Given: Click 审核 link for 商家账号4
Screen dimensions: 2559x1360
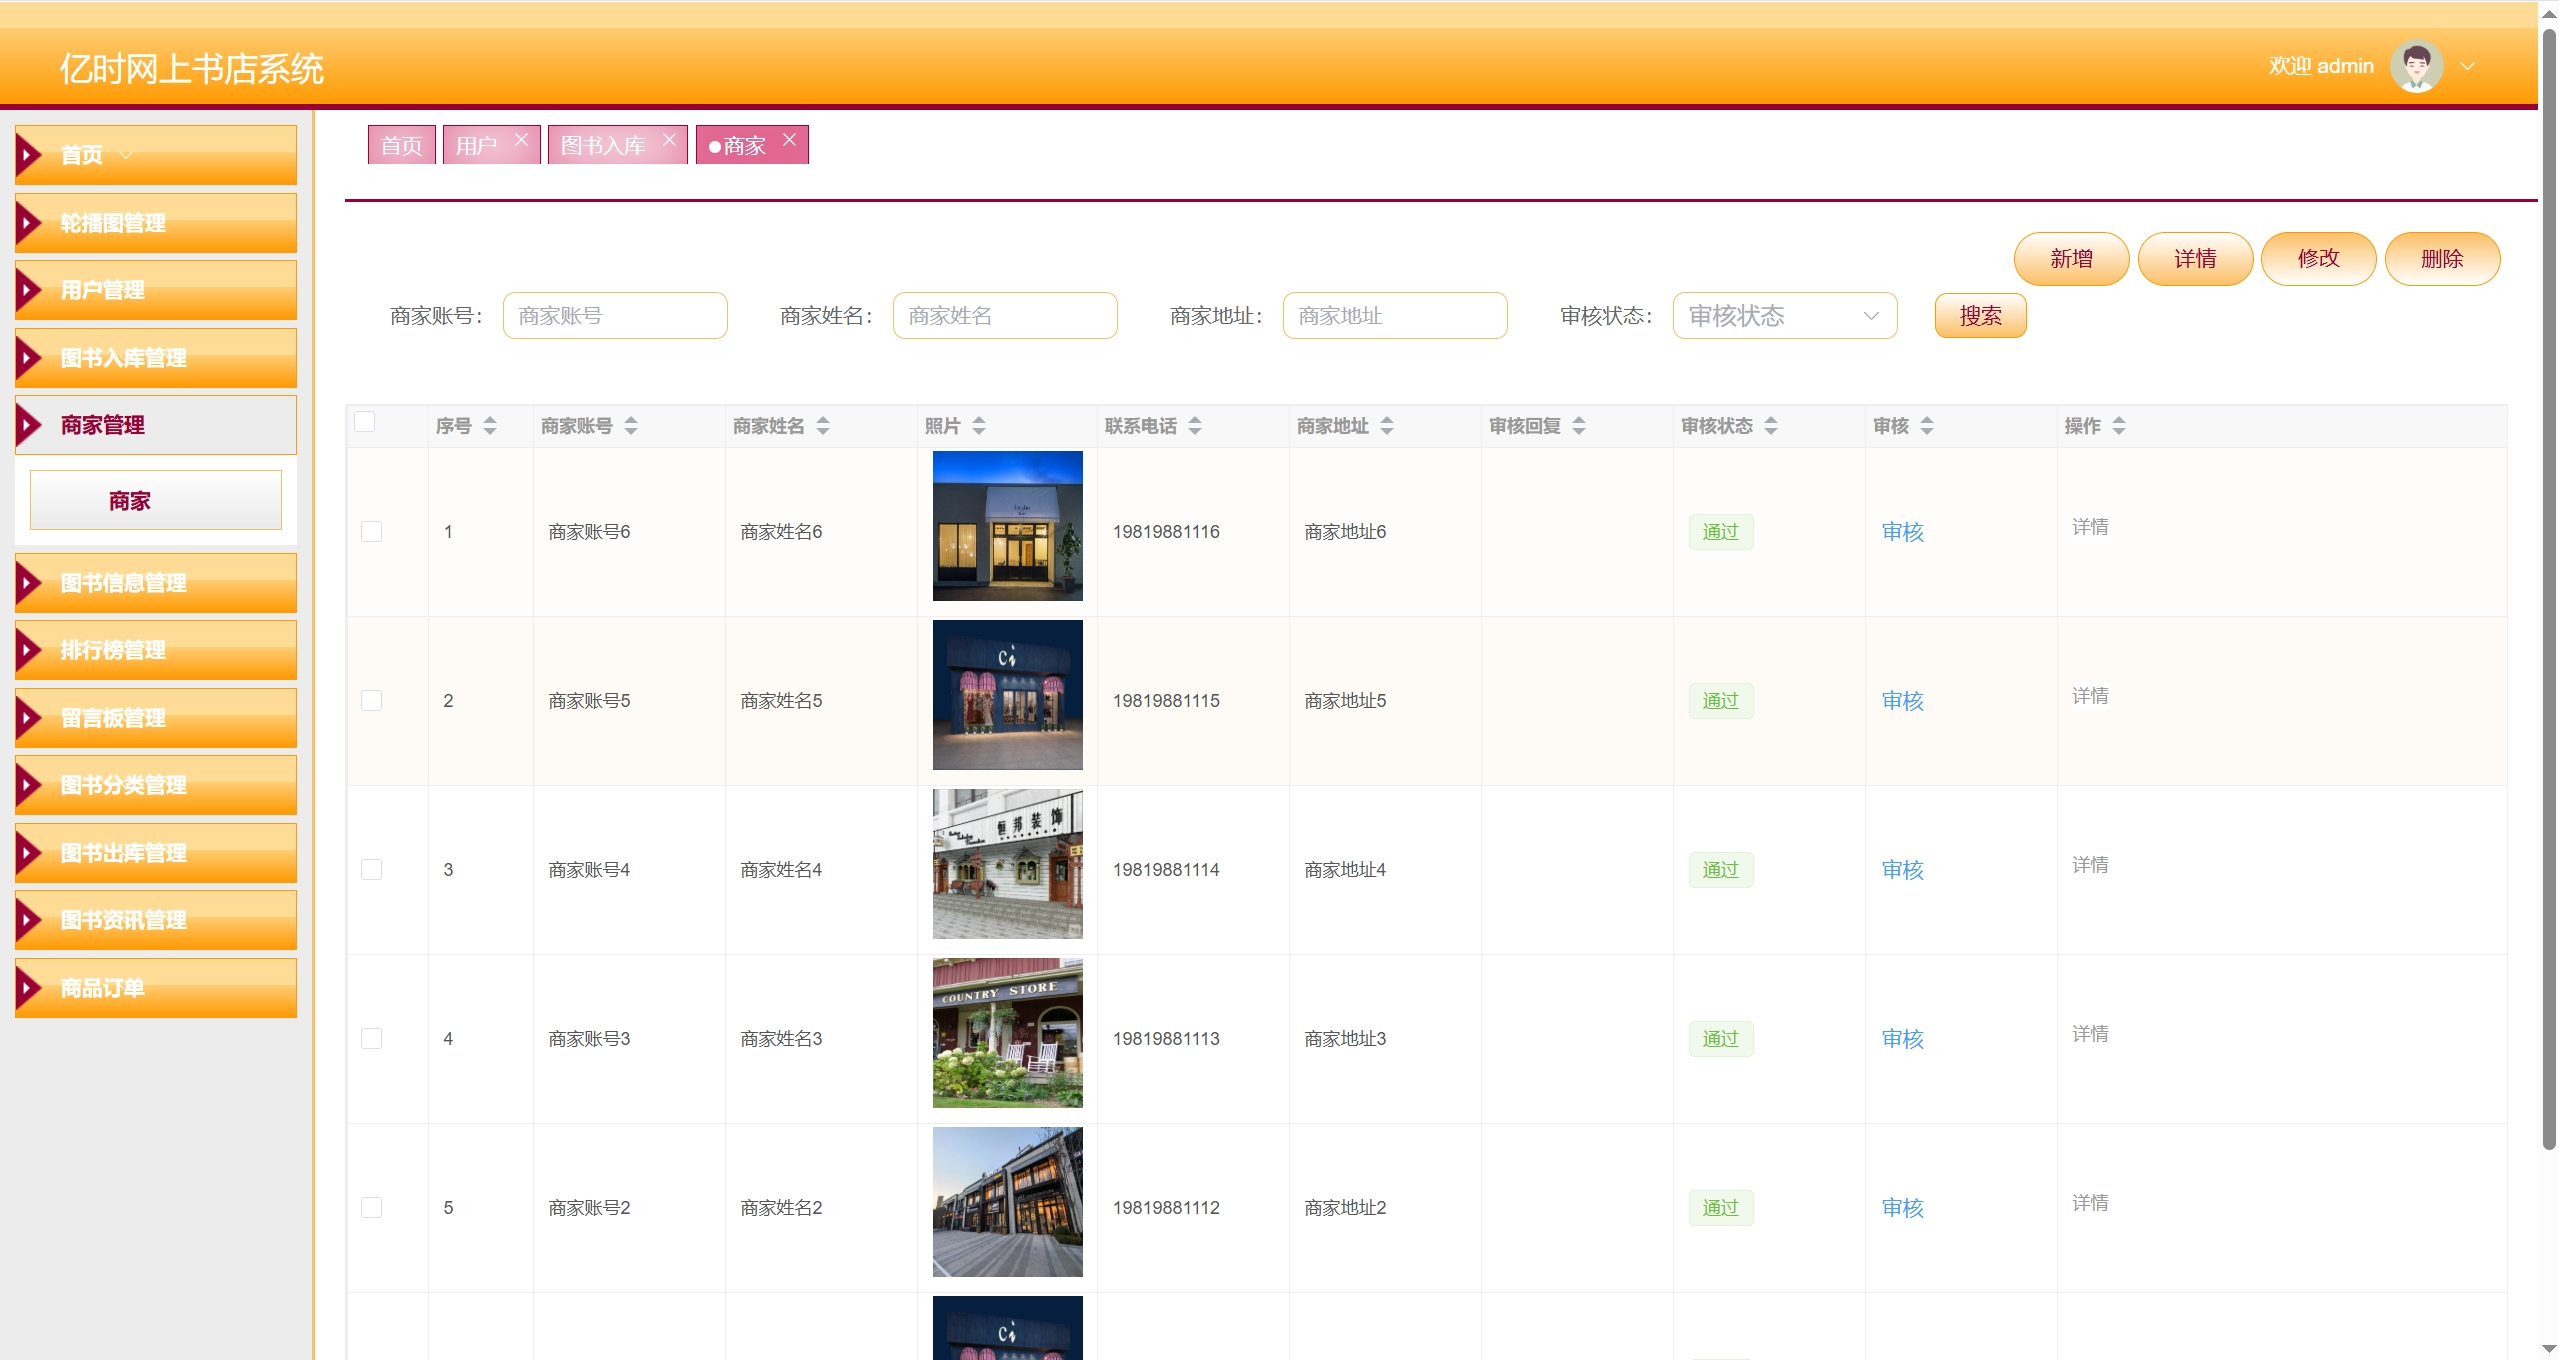Looking at the screenshot, I should (1902, 870).
